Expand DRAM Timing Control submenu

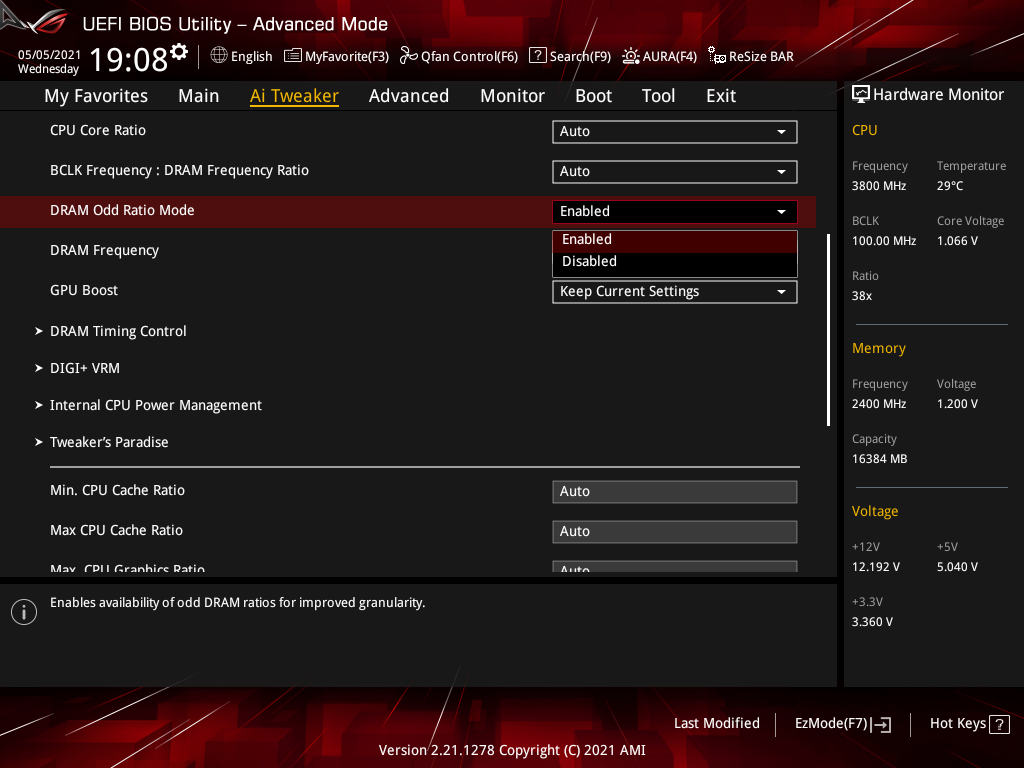118,331
